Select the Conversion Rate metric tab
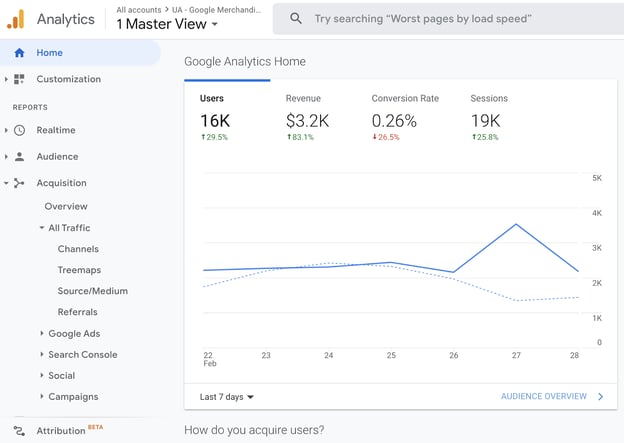This screenshot has height=443, width=624. click(405, 119)
